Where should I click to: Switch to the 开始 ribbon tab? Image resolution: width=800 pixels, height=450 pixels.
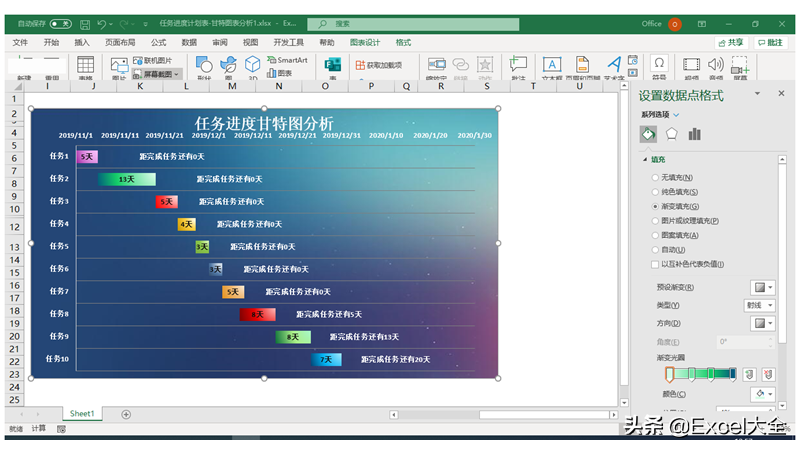51,42
